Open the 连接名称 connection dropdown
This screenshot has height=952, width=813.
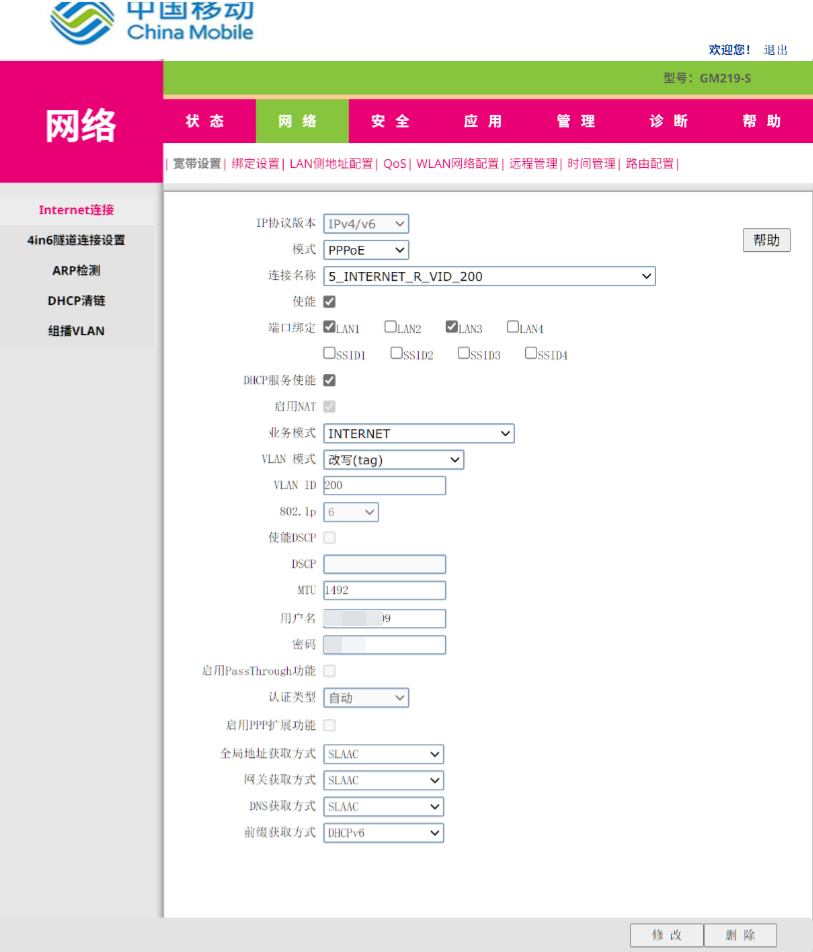489,276
